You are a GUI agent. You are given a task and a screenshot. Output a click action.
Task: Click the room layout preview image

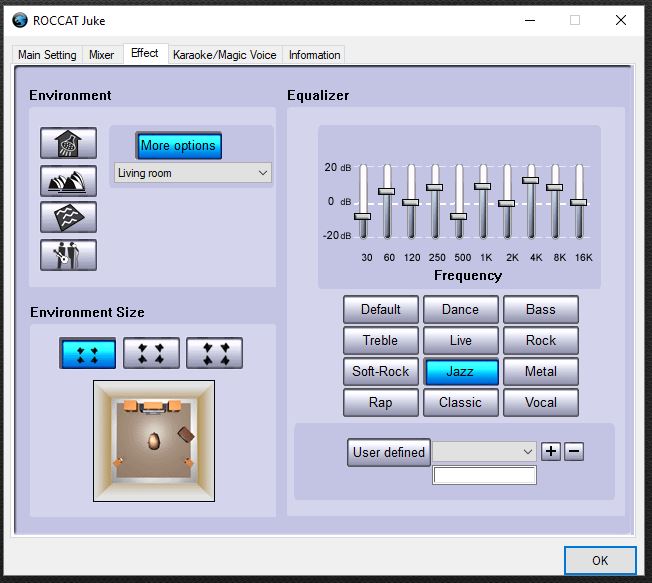154,441
